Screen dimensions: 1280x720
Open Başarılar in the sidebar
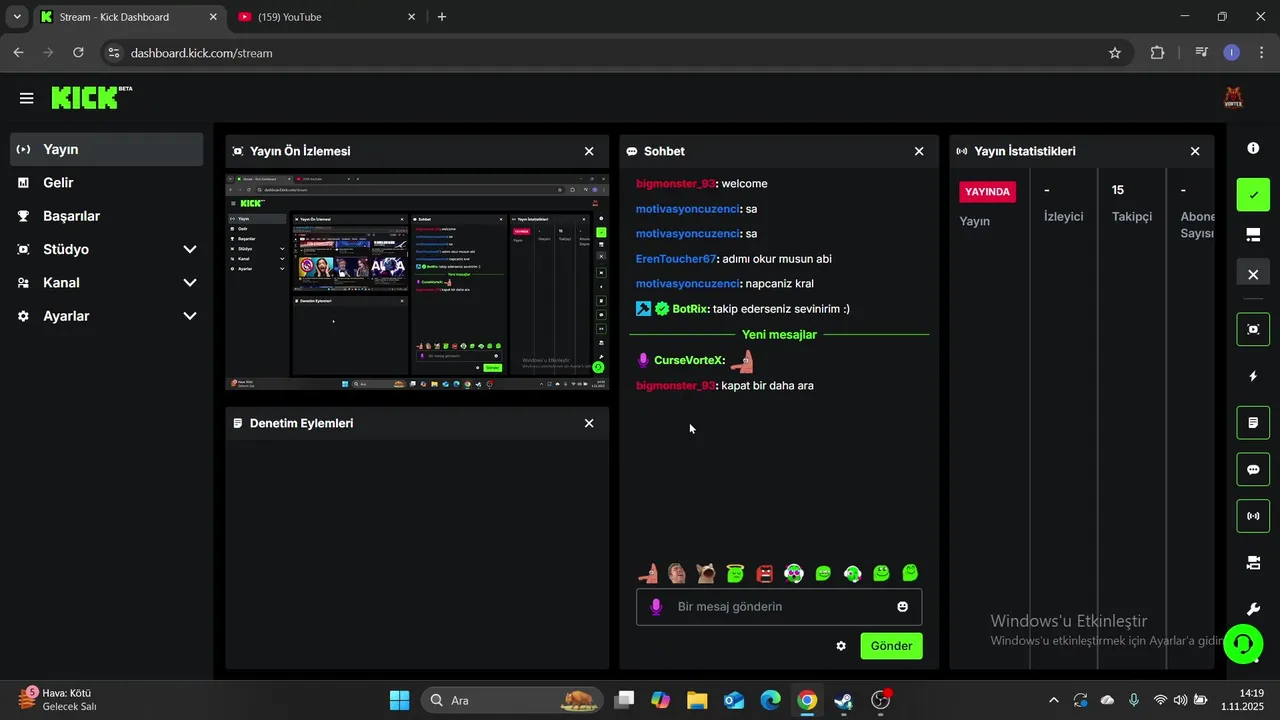(107, 216)
